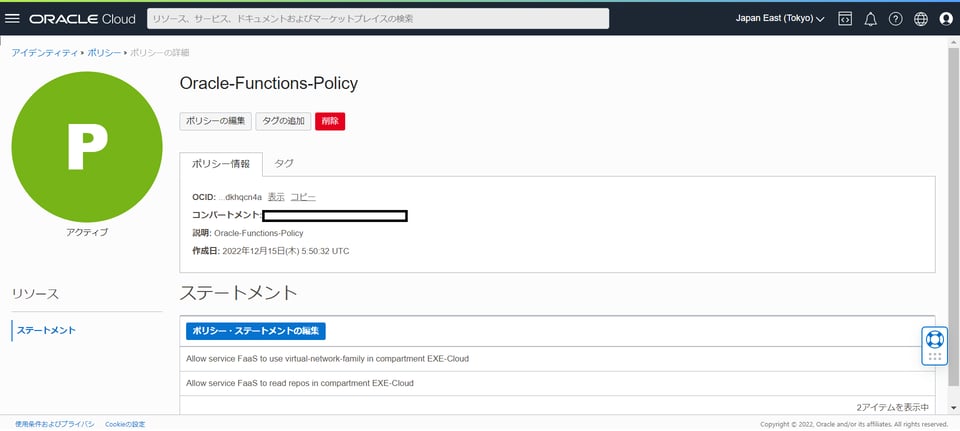Open the hamburger navigation menu

13,18
